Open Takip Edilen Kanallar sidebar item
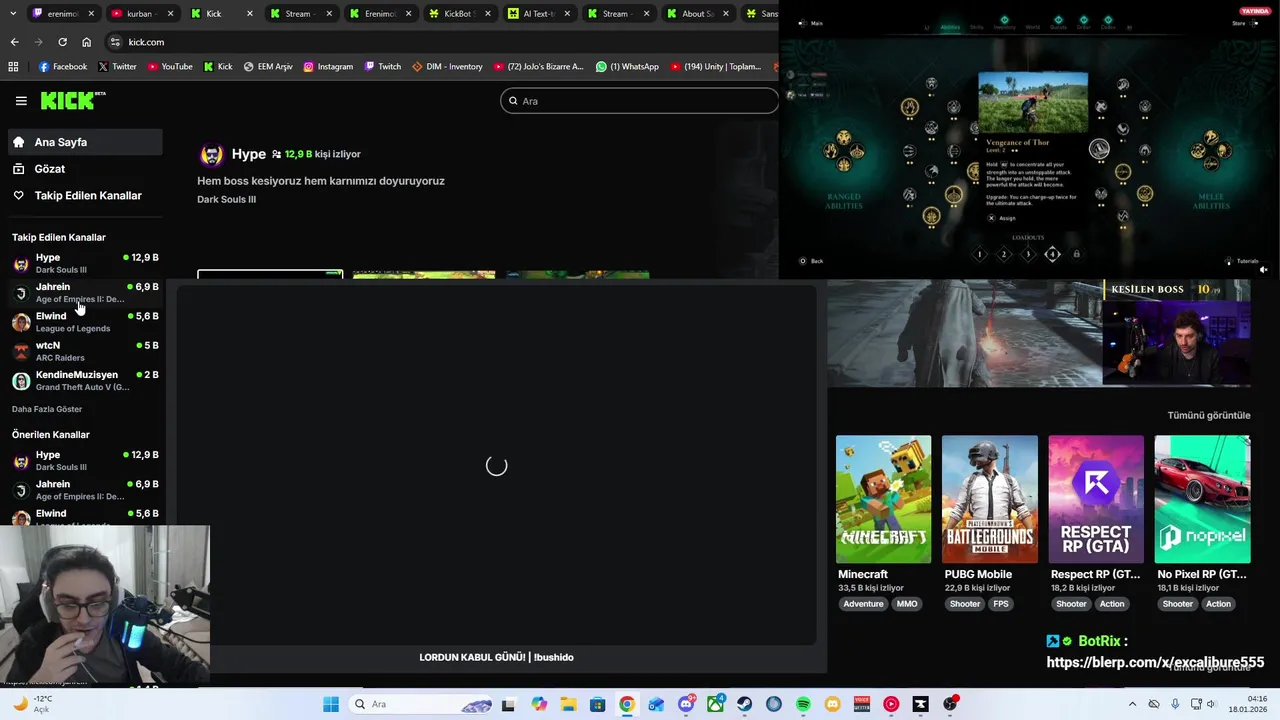 coord(85,196)
